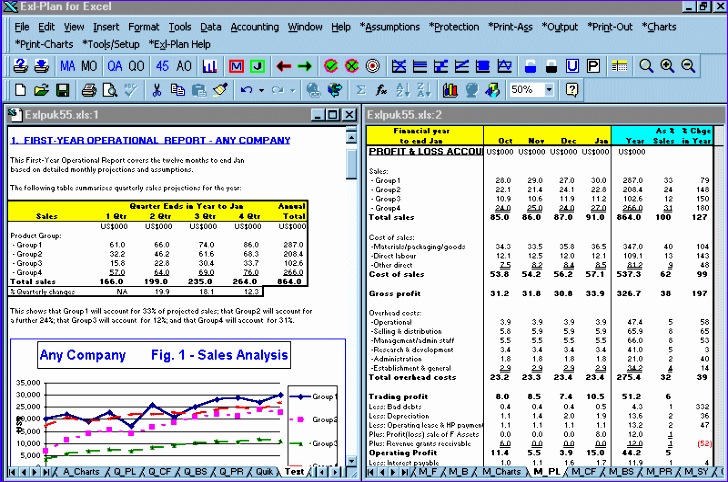Screen dimensions: 728x482
Task: Click the Copy icon
Action: (x=177, y=90)
